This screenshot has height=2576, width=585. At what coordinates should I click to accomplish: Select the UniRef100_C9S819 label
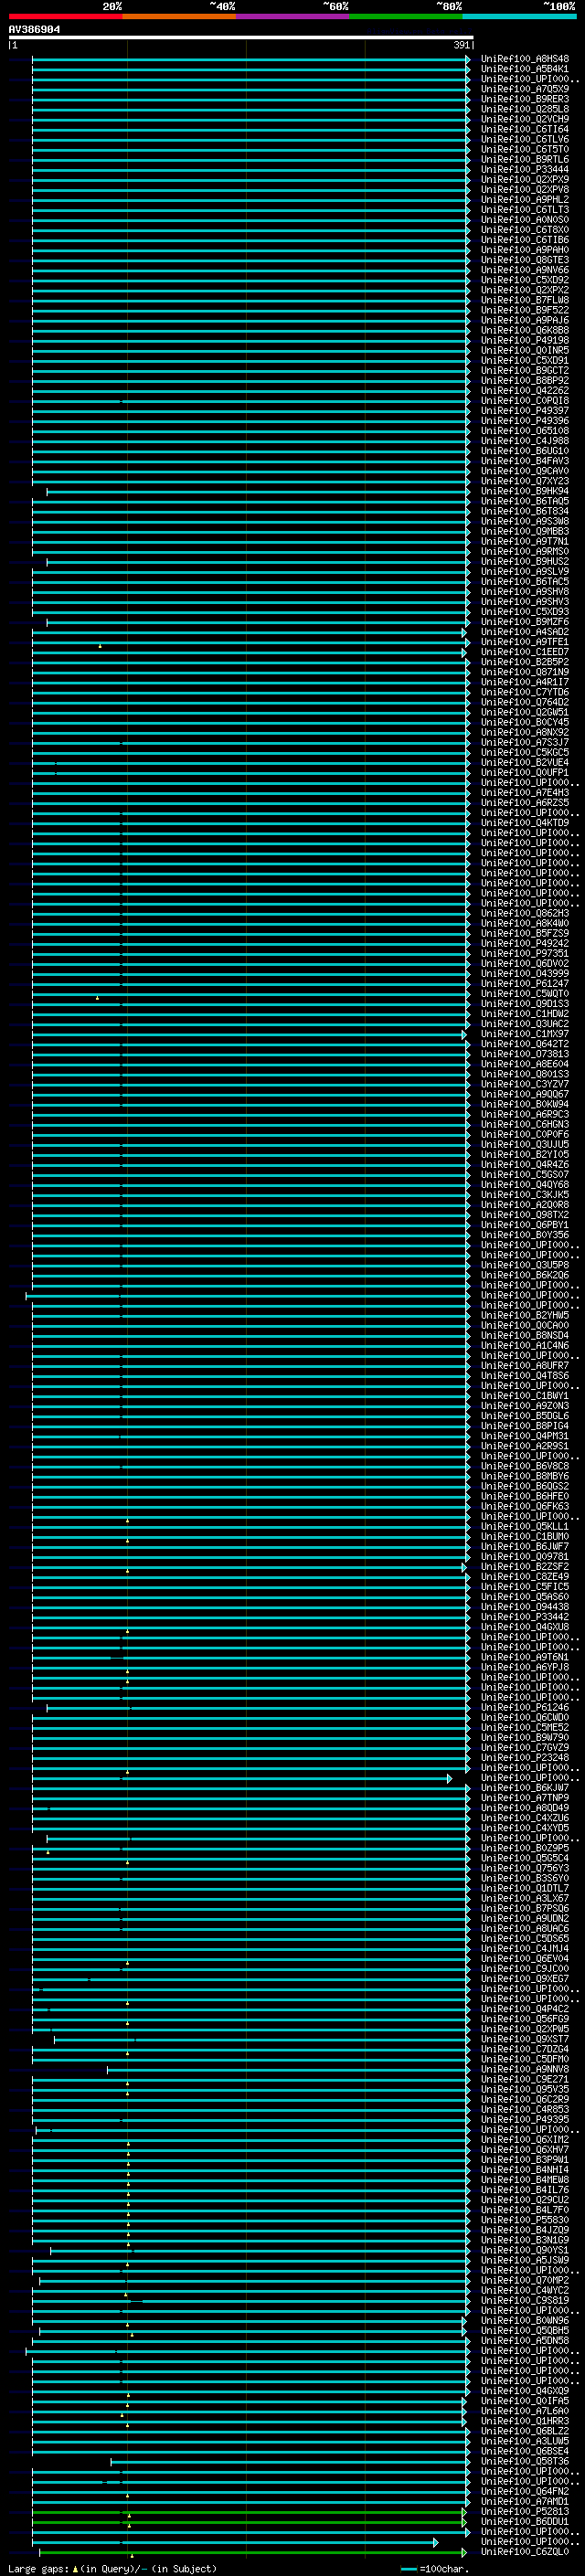pyautogui.click(x=525, y=2300)
